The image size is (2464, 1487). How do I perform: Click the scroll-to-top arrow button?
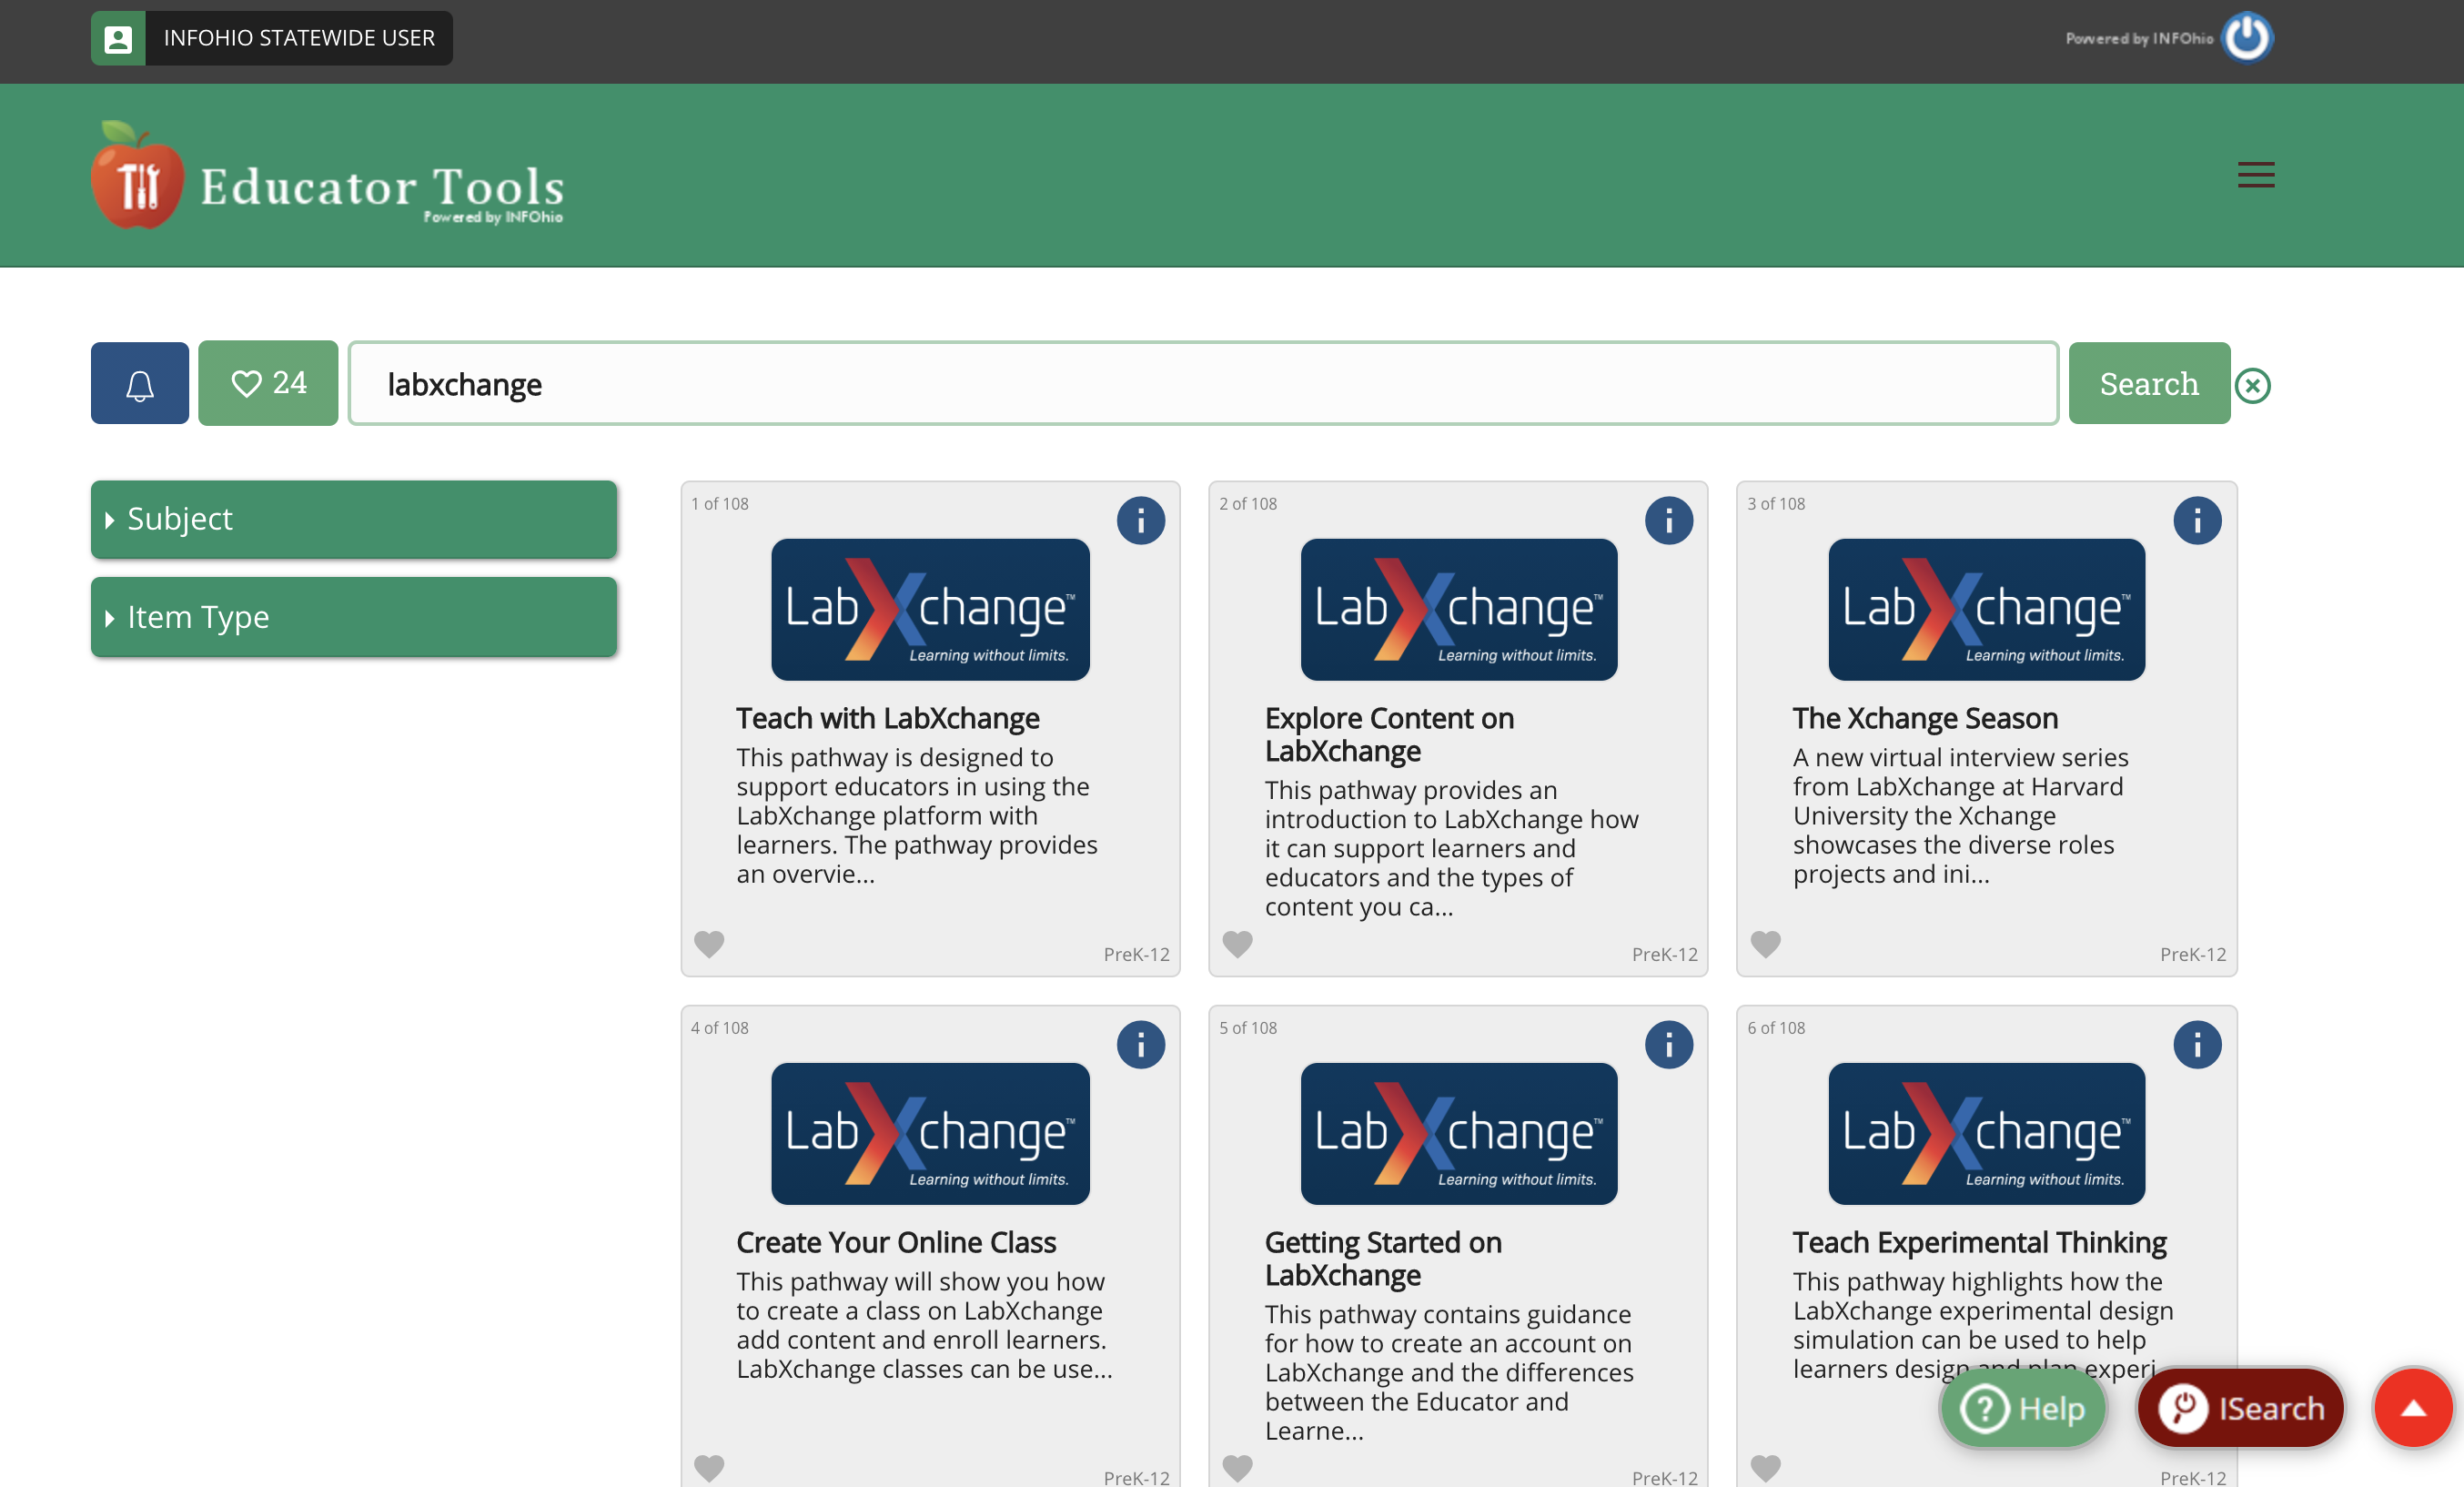2413,1407
